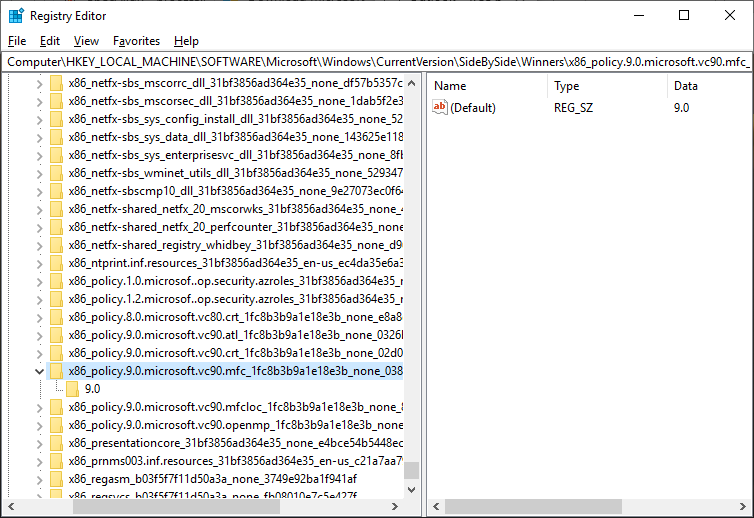Open the Help menu
The image size is (754, 518).
pos(186,41)
